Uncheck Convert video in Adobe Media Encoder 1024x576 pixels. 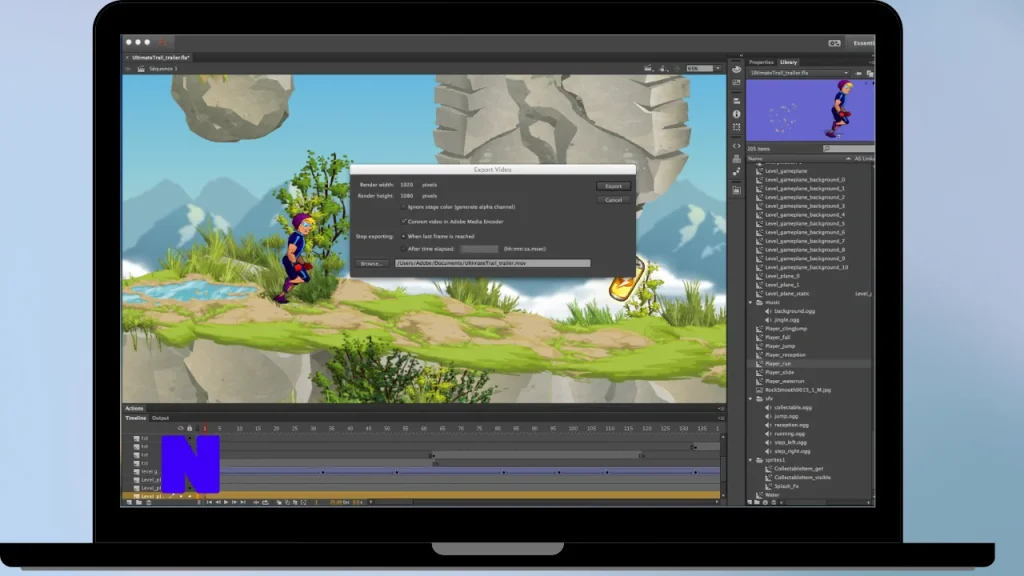(x=403, y=221)
